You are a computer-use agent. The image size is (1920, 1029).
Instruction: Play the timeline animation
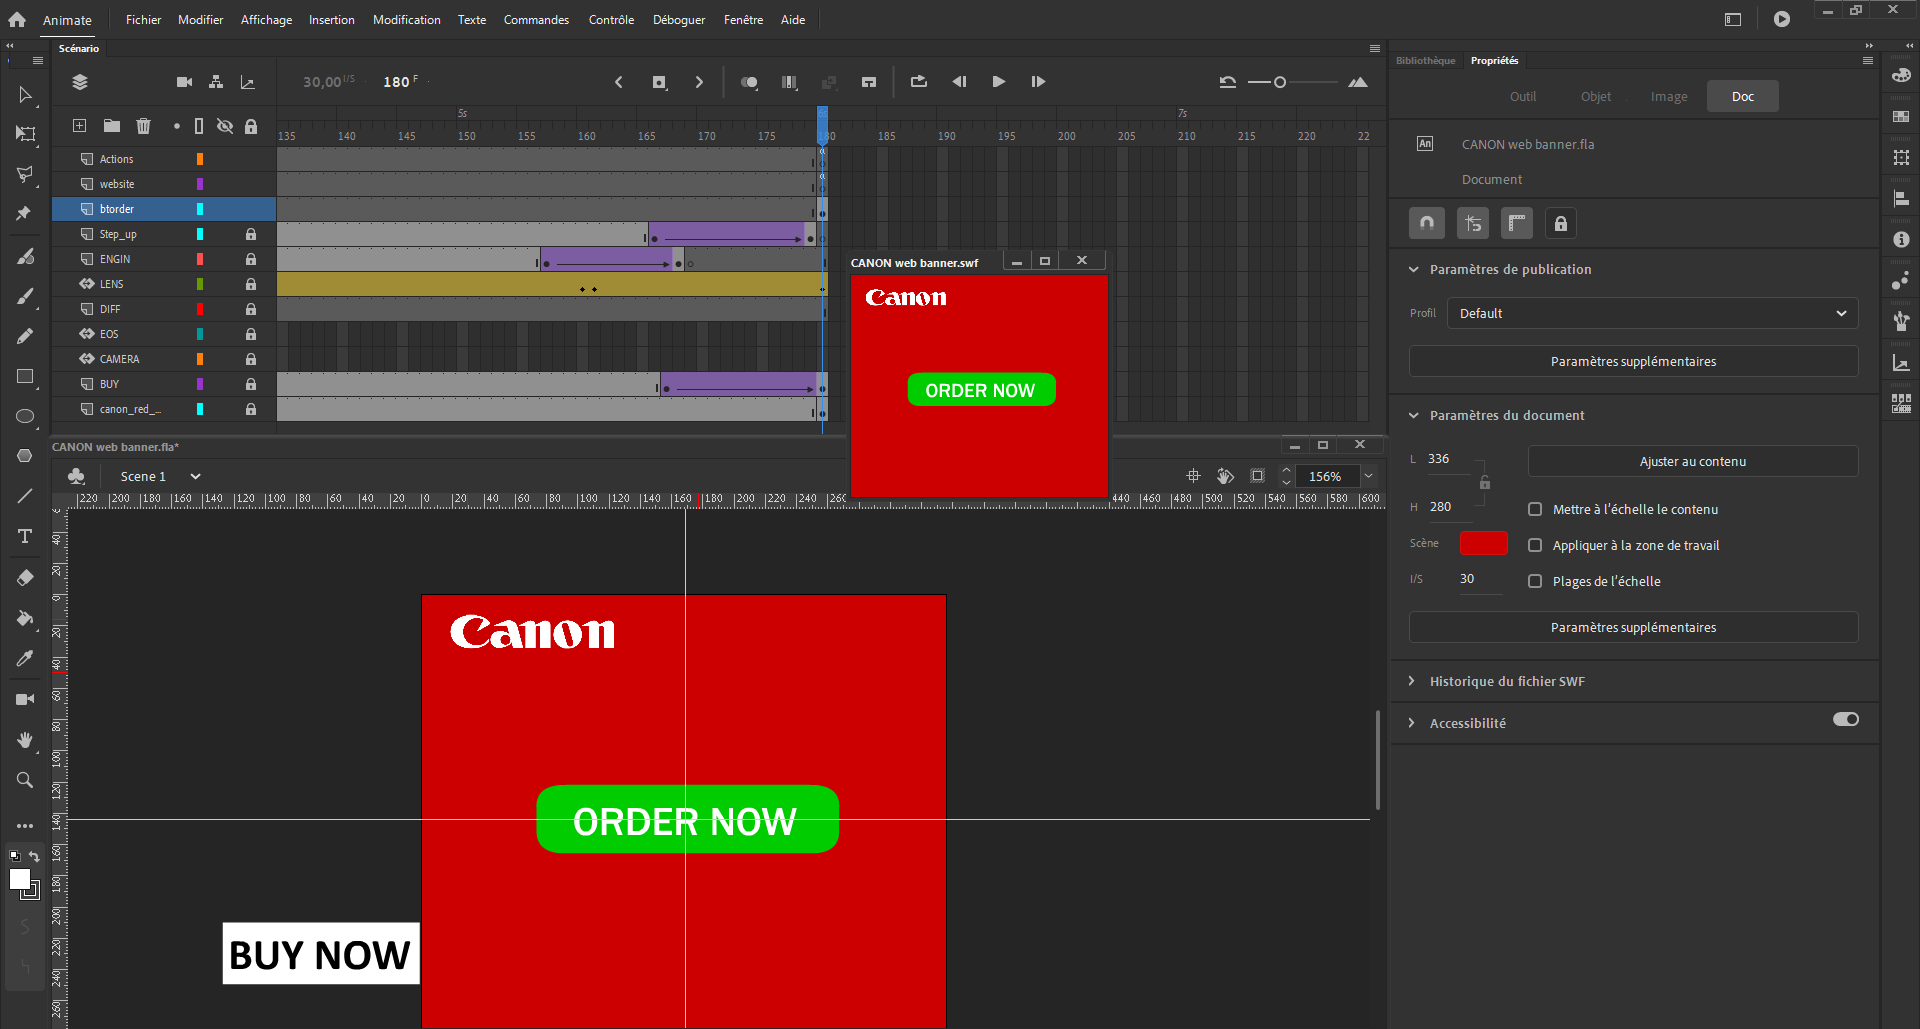(998, 82)
